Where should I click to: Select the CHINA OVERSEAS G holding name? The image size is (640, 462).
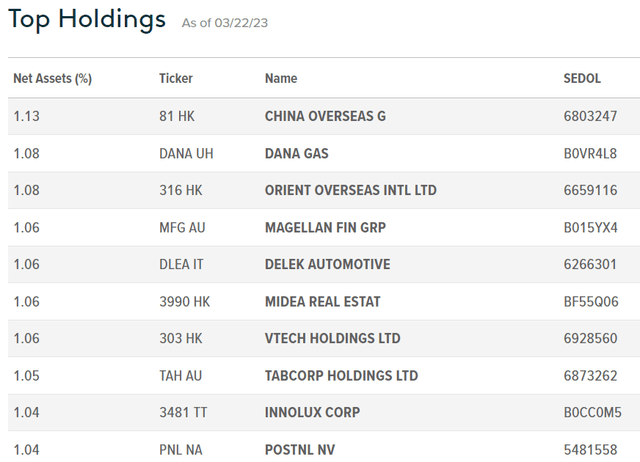pyautogui.click(x=325, y=116)
